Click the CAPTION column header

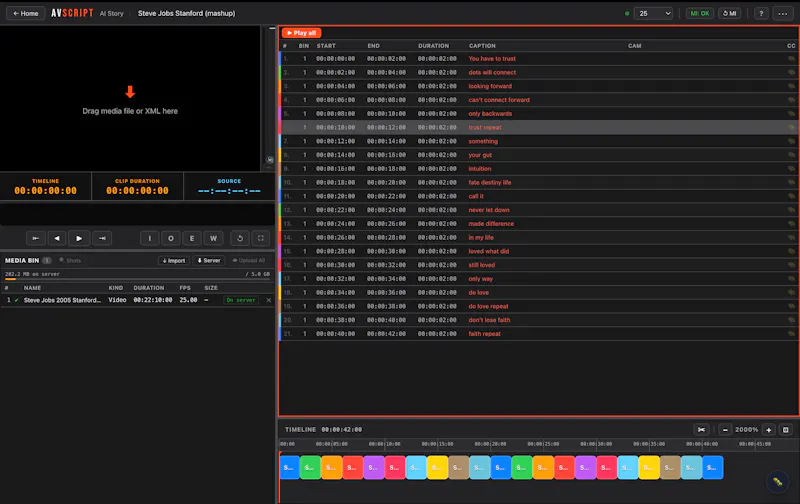pos(482,46)
